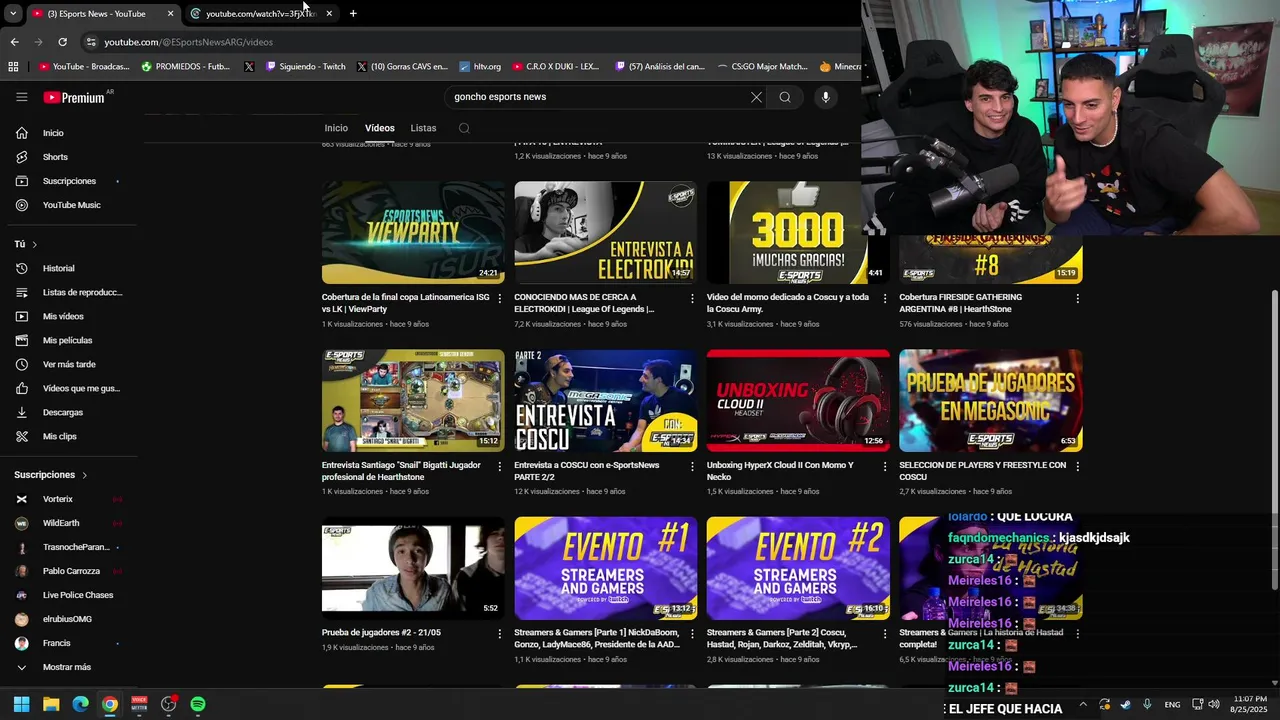Reload the page with refresh button
The image size is (1280, 720).
click(62, 42)
